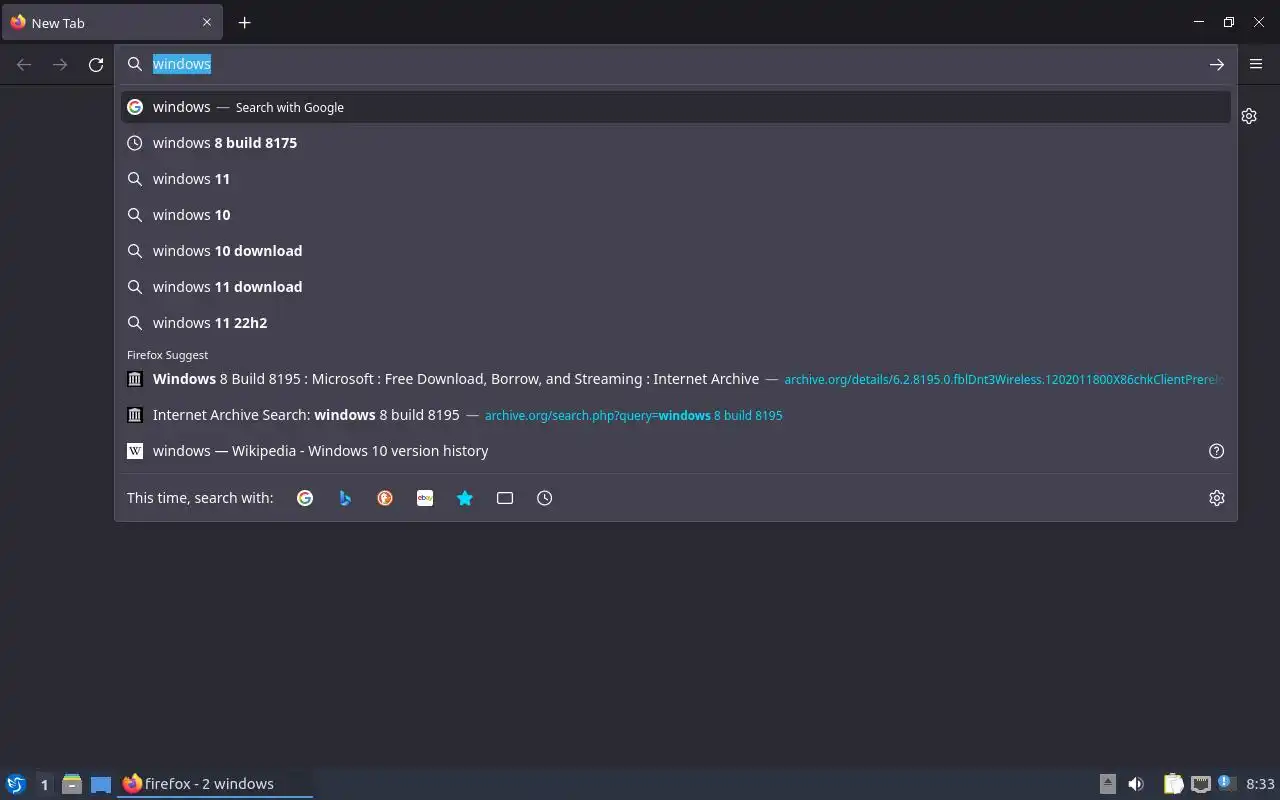
Task: Click the Go arrow in address bar
Action: 1216,64
